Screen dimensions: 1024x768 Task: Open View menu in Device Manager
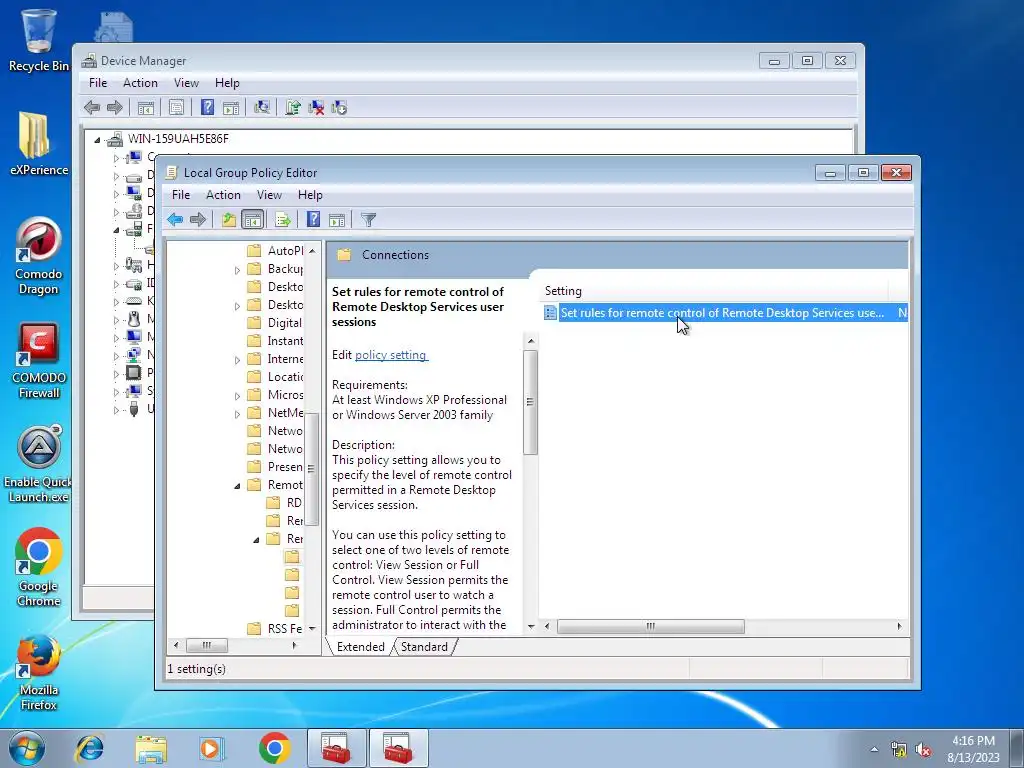(186, 83)
